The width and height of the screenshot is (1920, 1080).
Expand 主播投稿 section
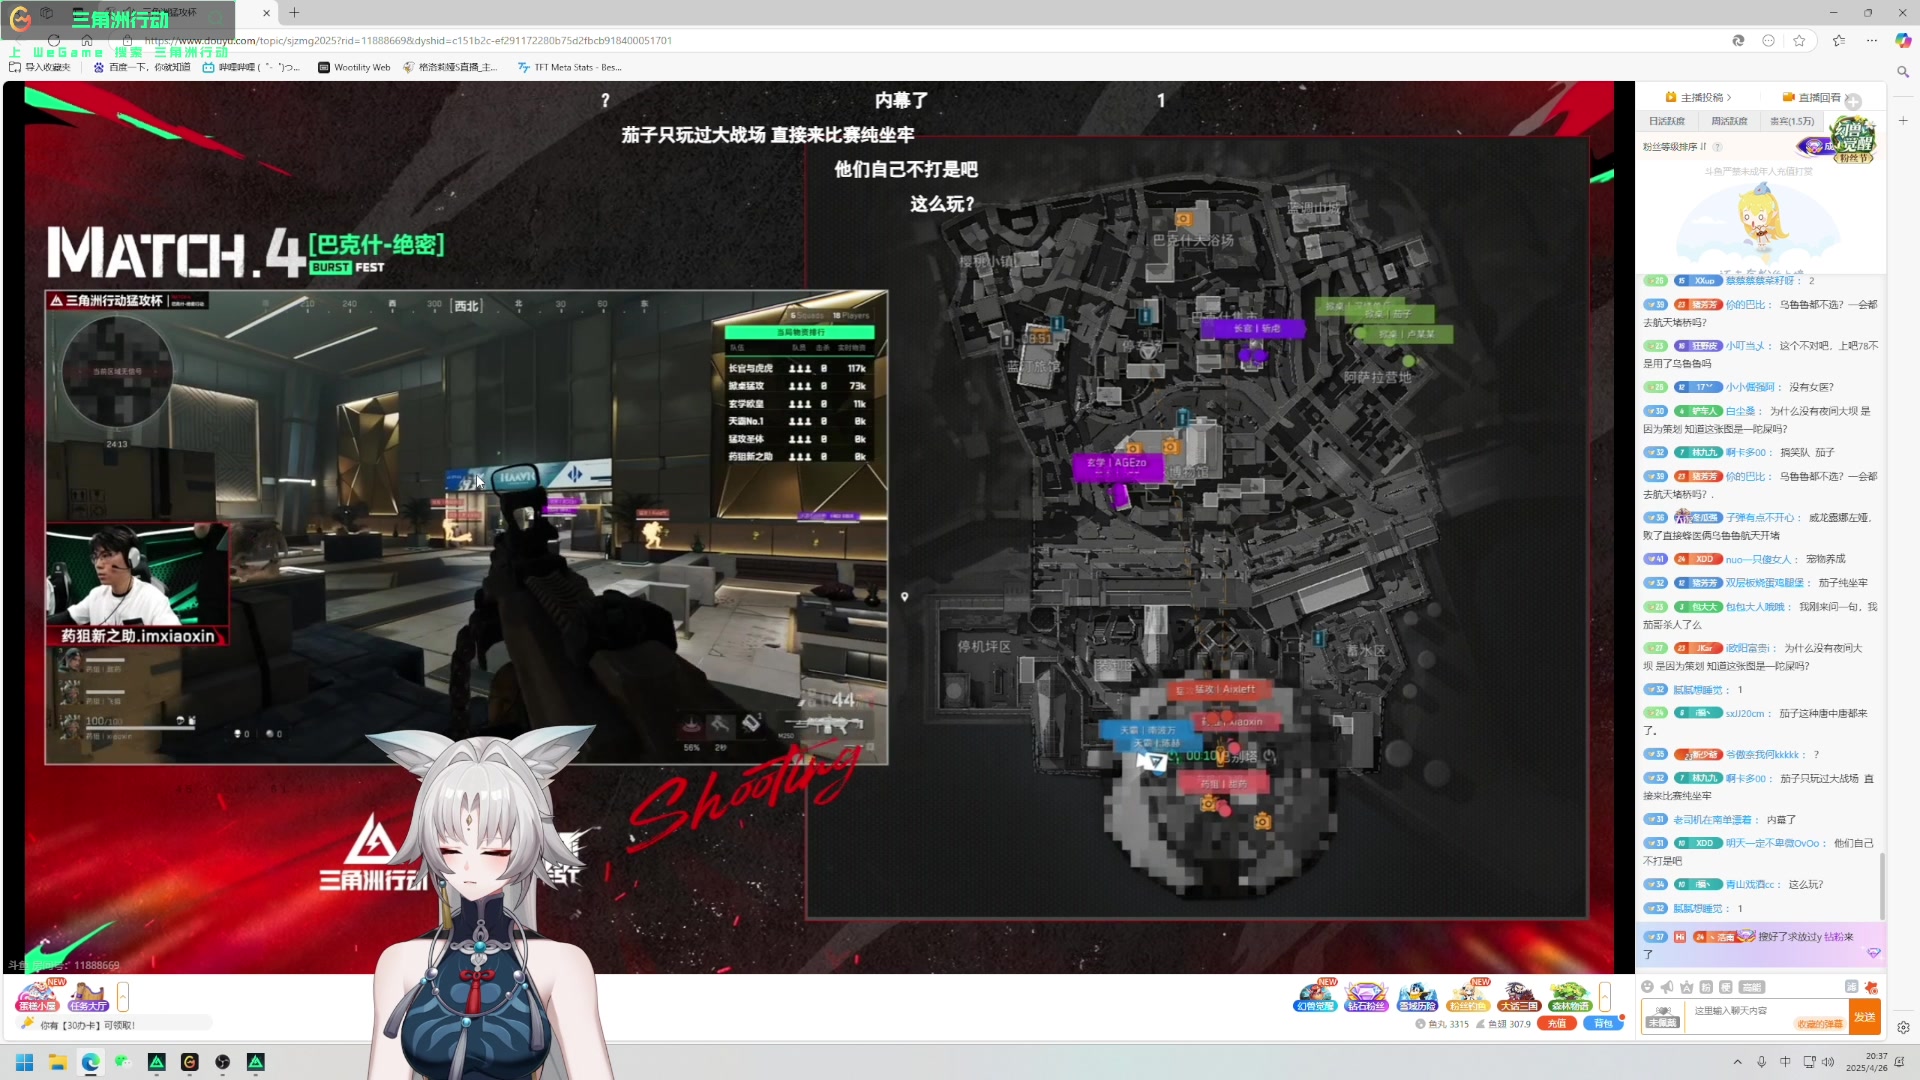click(1699, 97)
